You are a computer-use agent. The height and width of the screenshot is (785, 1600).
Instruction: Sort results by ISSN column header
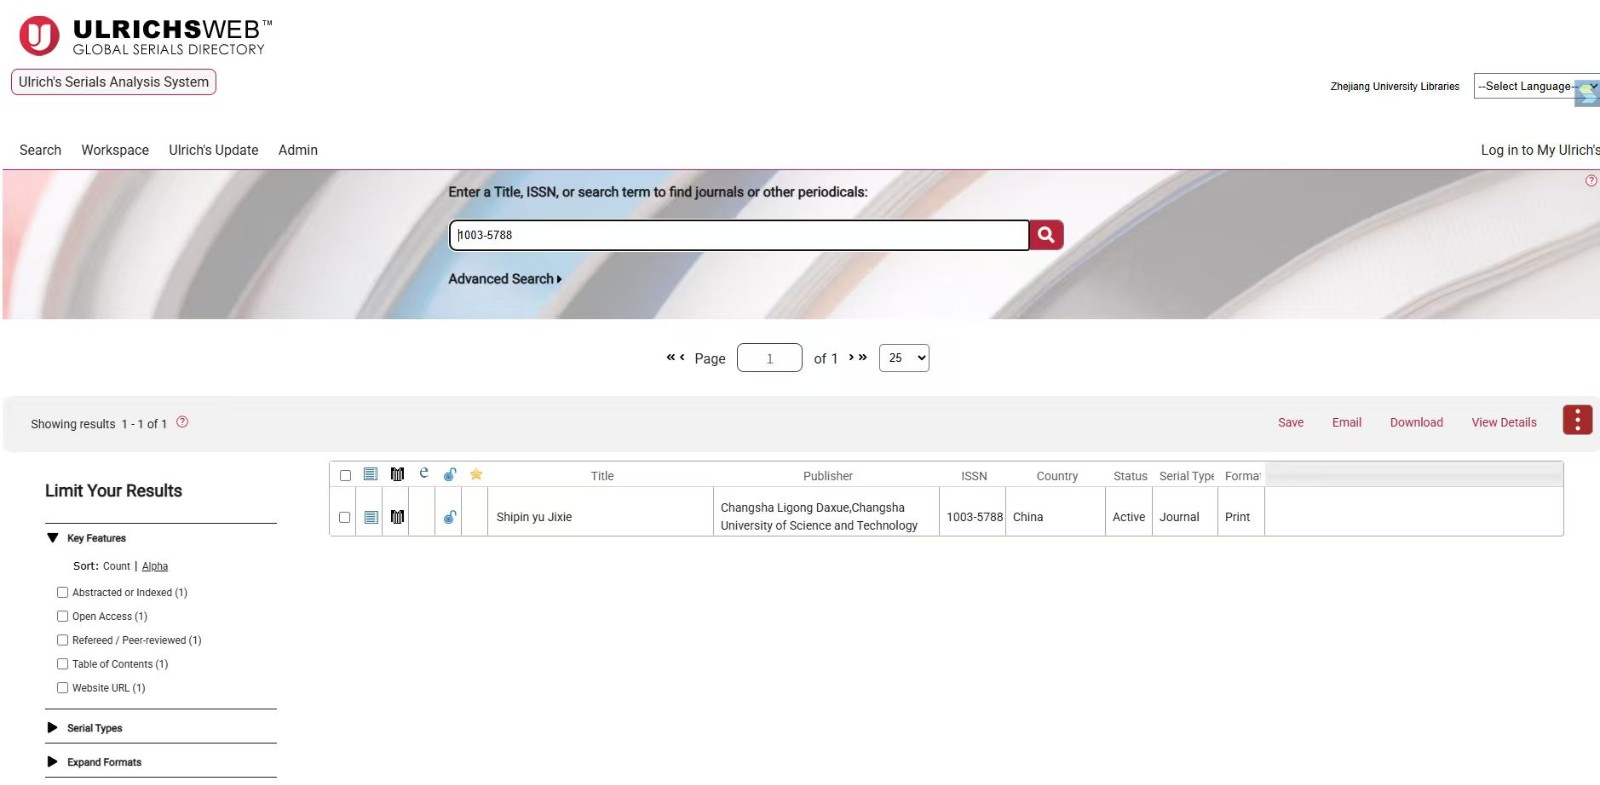click(974, 476)
